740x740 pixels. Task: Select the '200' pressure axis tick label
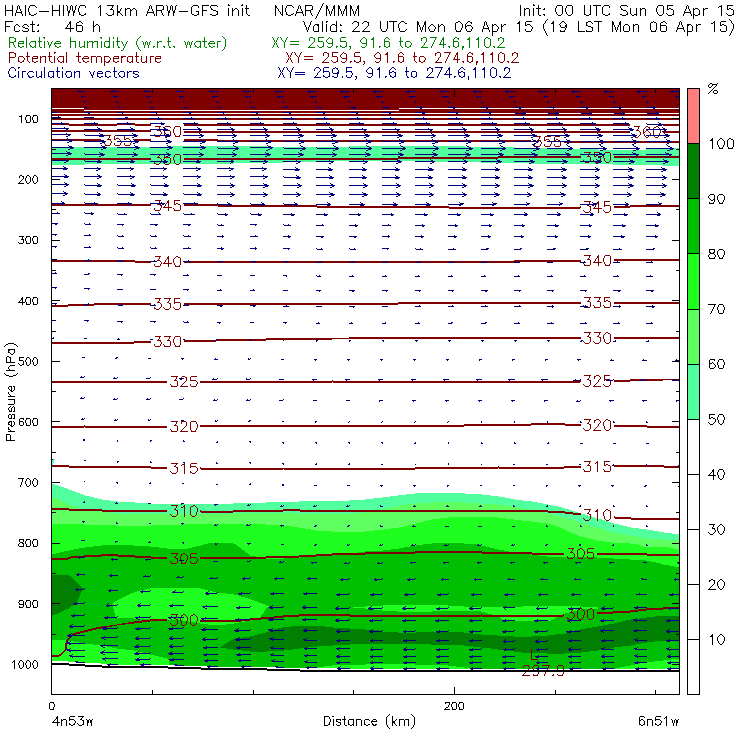tap(28, 180)
